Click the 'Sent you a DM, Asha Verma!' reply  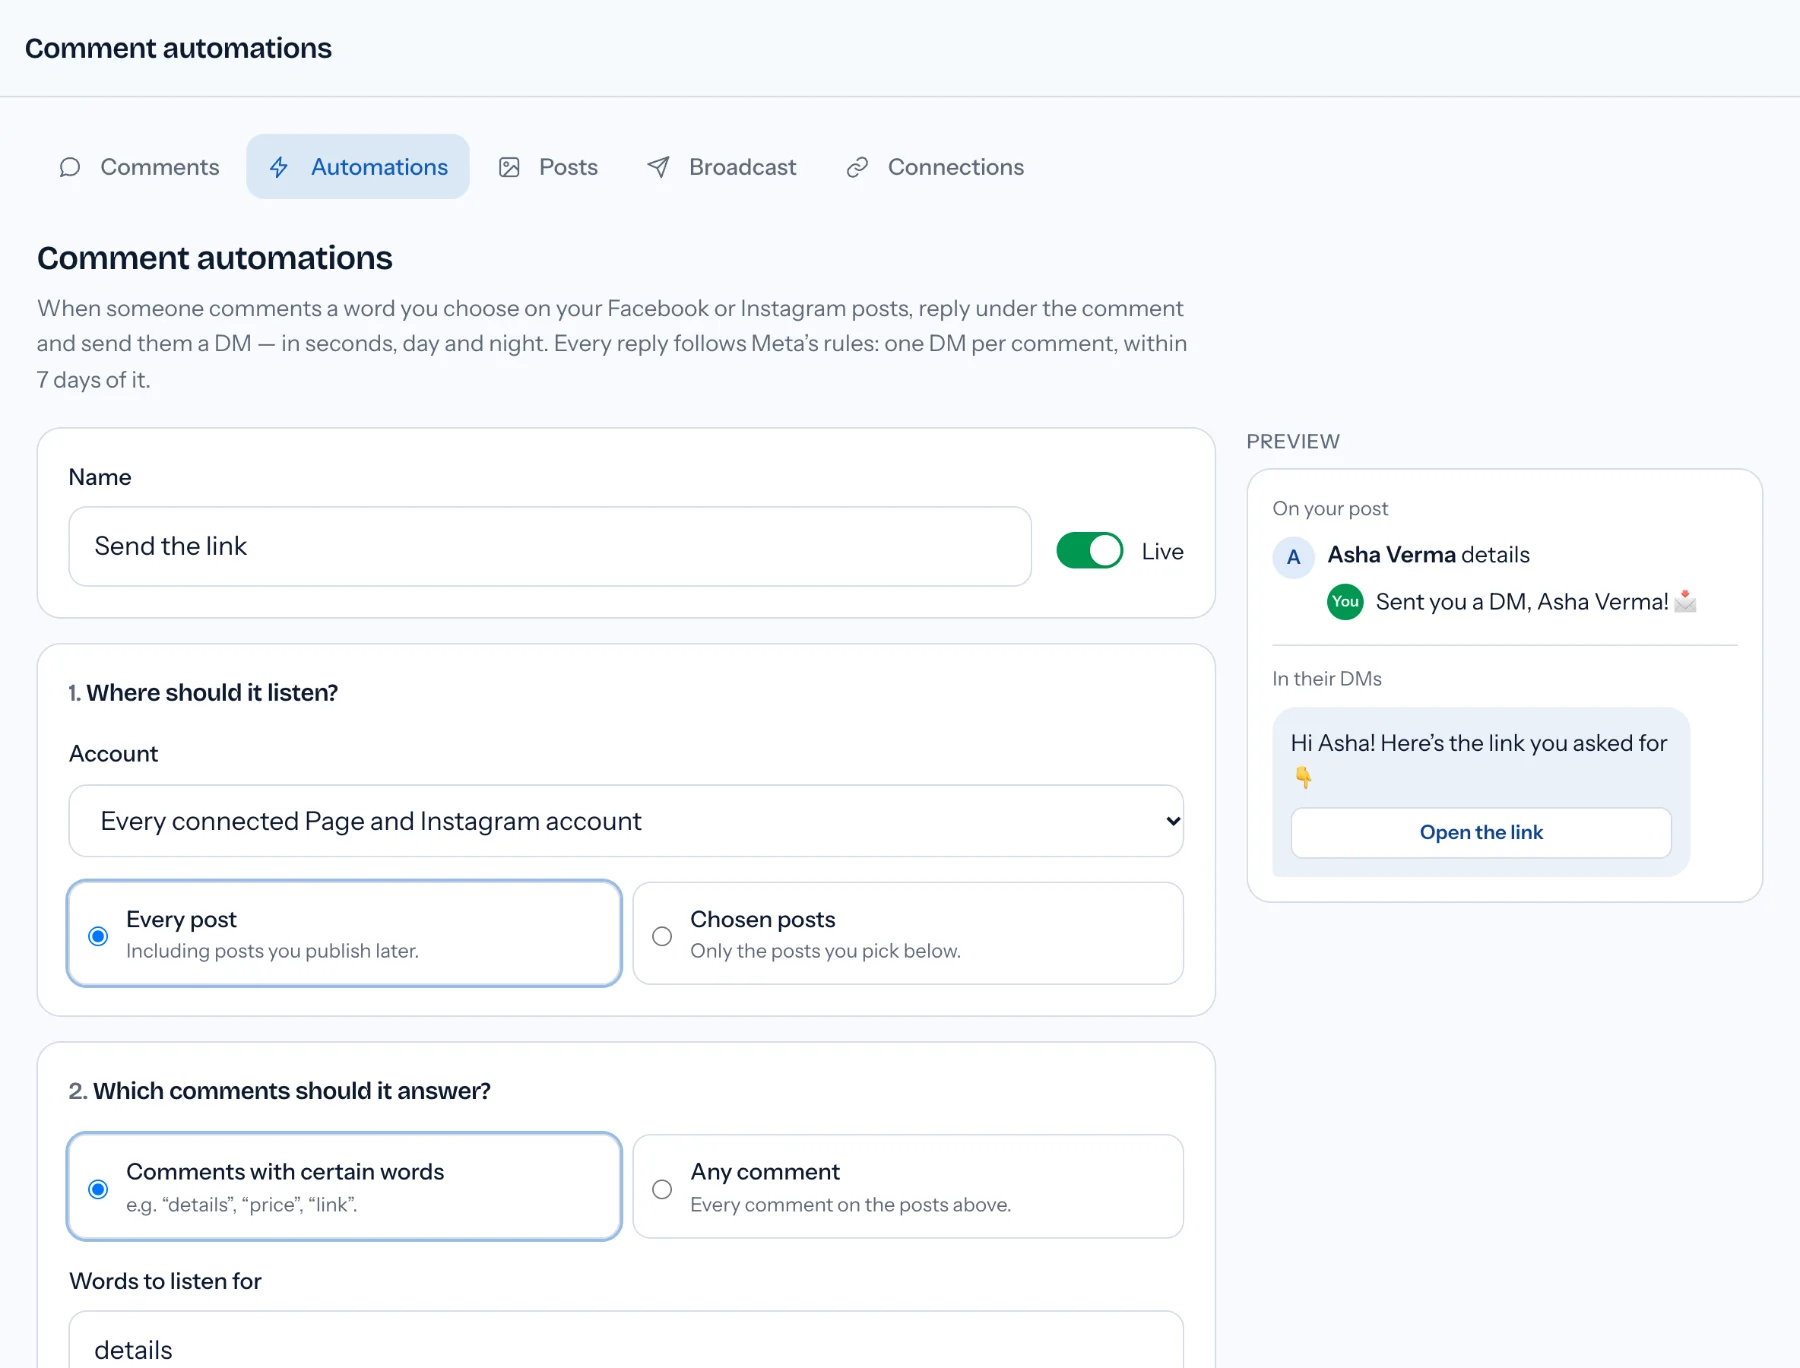tap(1536, 602)
